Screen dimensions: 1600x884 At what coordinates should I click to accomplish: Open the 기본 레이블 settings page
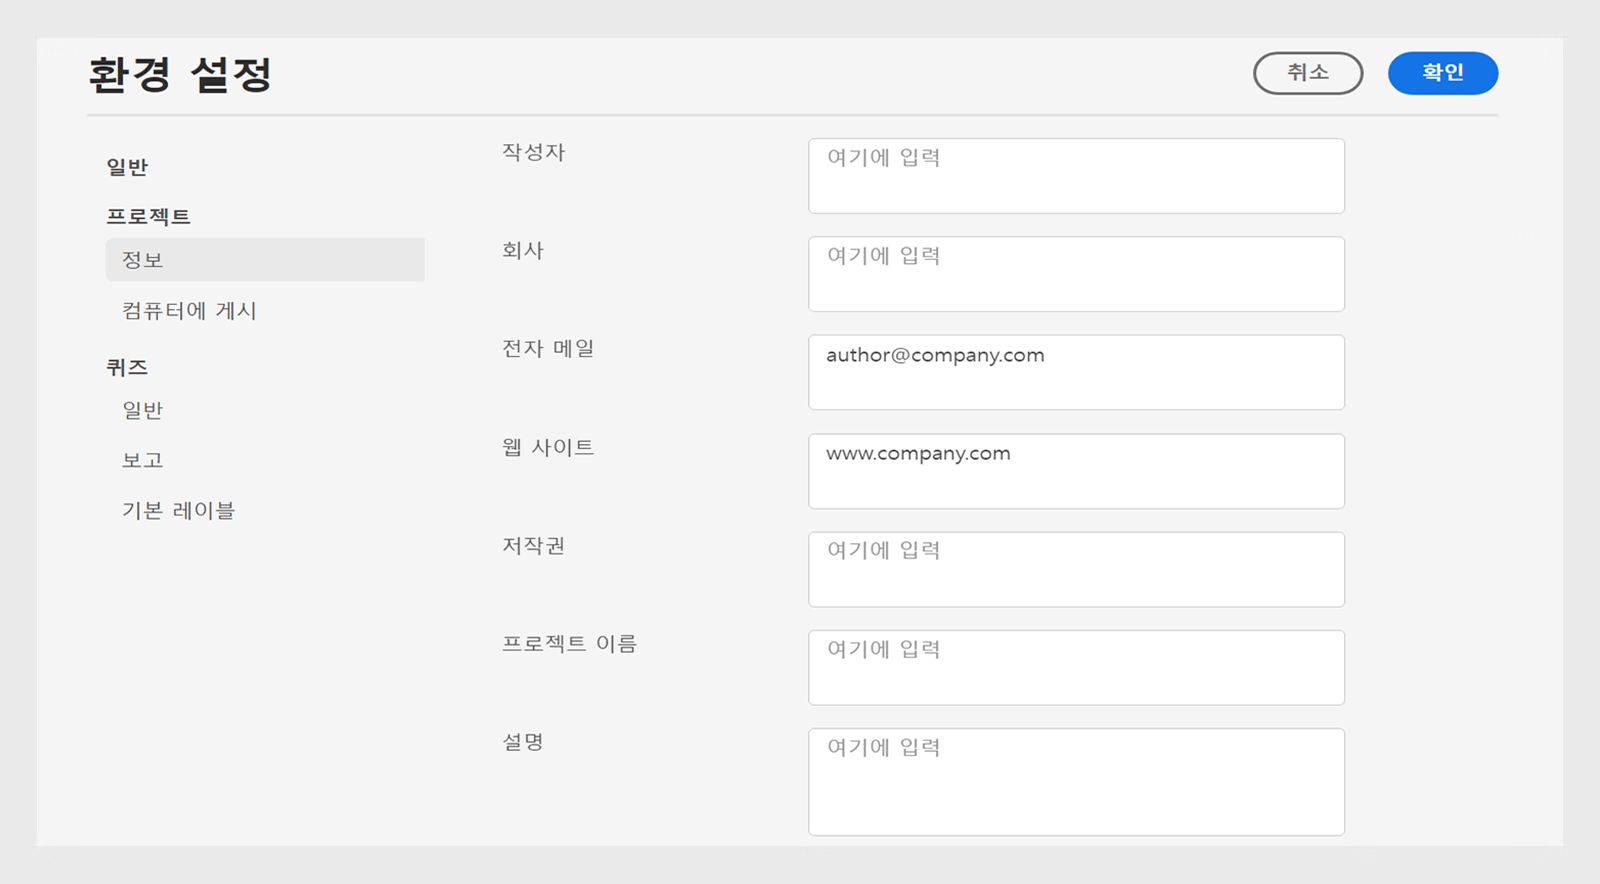coord(178,510)
